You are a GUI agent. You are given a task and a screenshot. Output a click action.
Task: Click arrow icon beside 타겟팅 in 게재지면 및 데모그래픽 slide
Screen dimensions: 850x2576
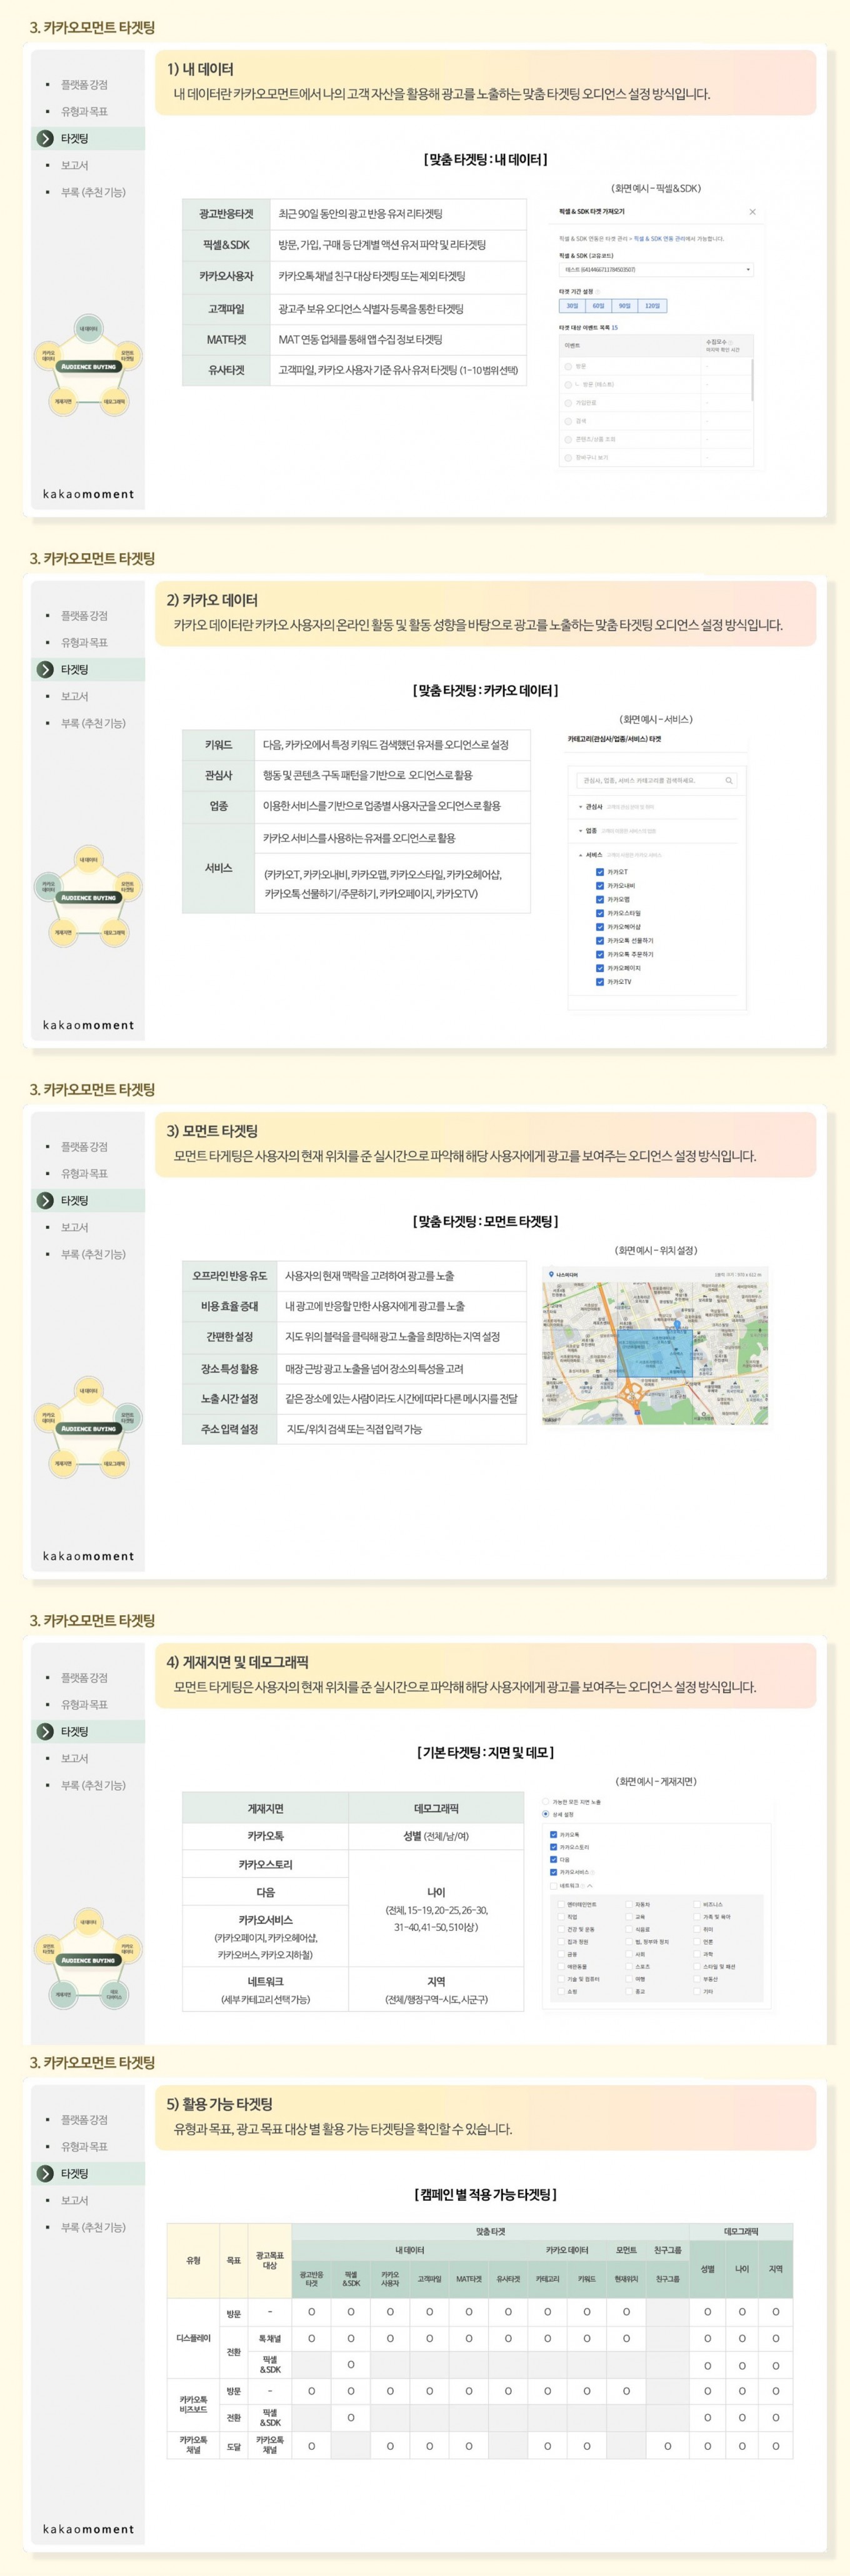click(45, 1731)
